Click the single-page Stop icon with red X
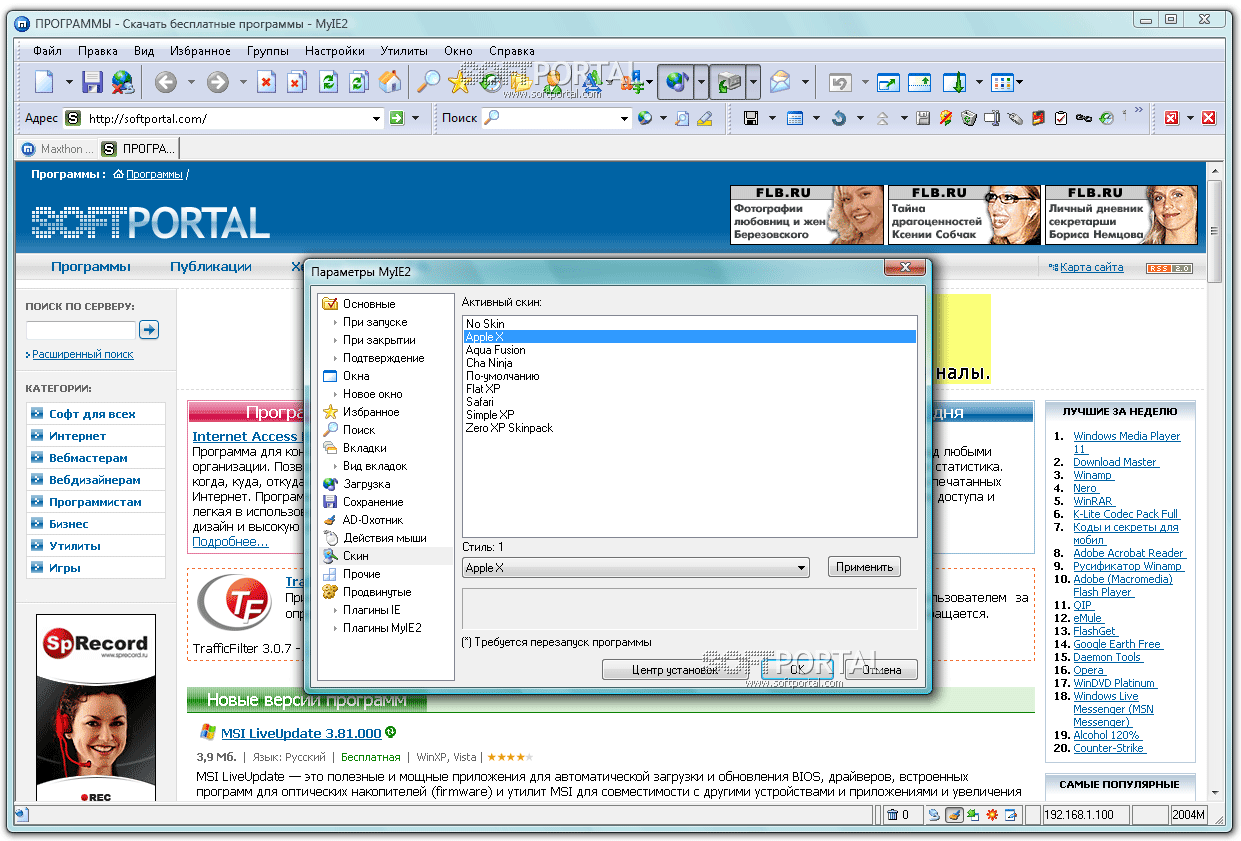The width and height of the screenshot is (1241, 841). pyautogui.click(x=267, y=82)
